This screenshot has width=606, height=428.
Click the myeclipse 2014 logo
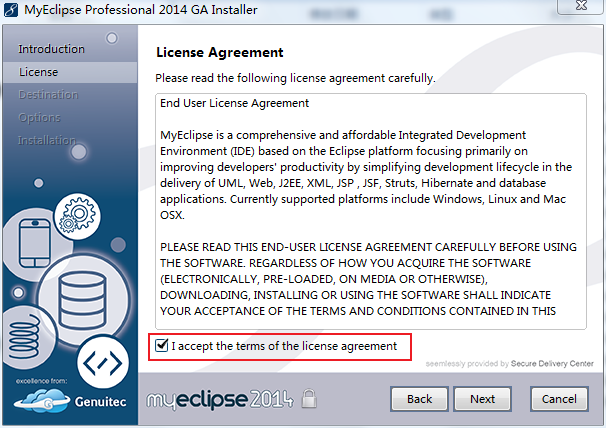tap(220, 399)
